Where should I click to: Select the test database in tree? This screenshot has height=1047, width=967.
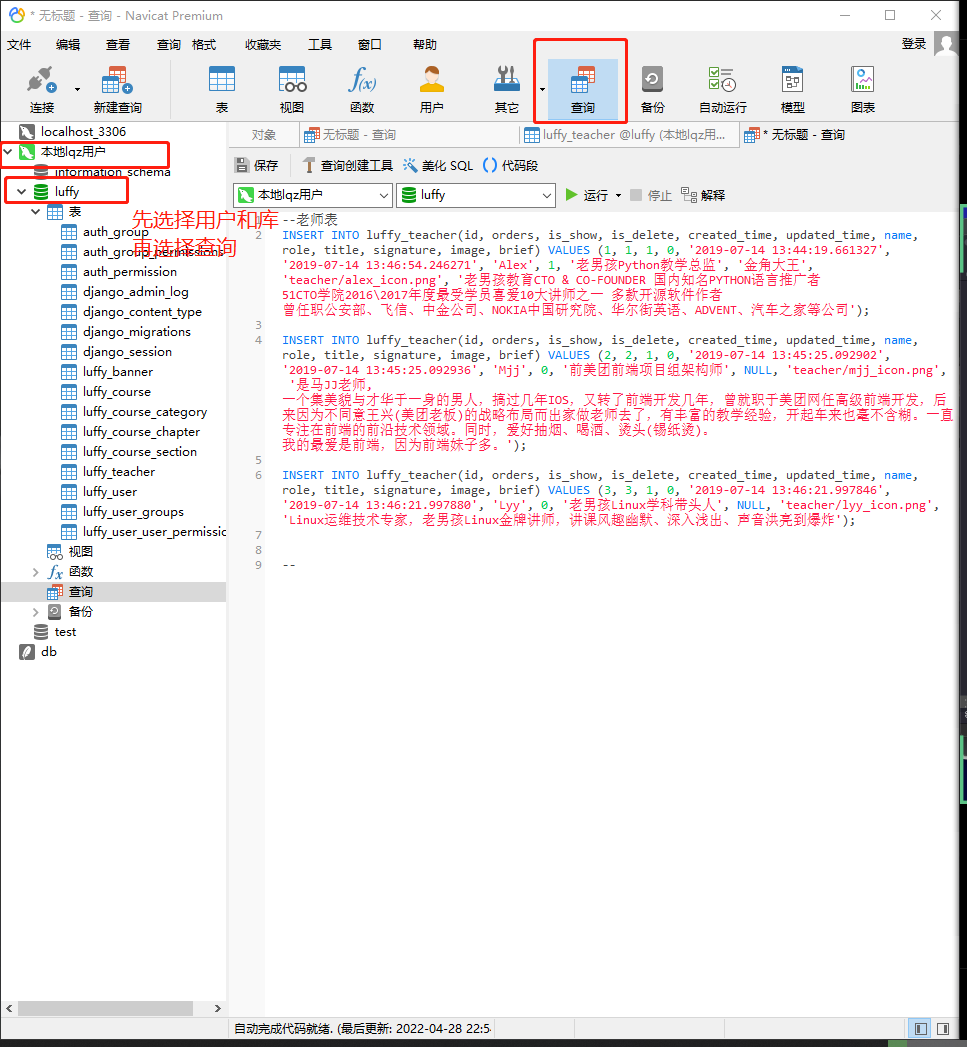[x=65, y=632]
